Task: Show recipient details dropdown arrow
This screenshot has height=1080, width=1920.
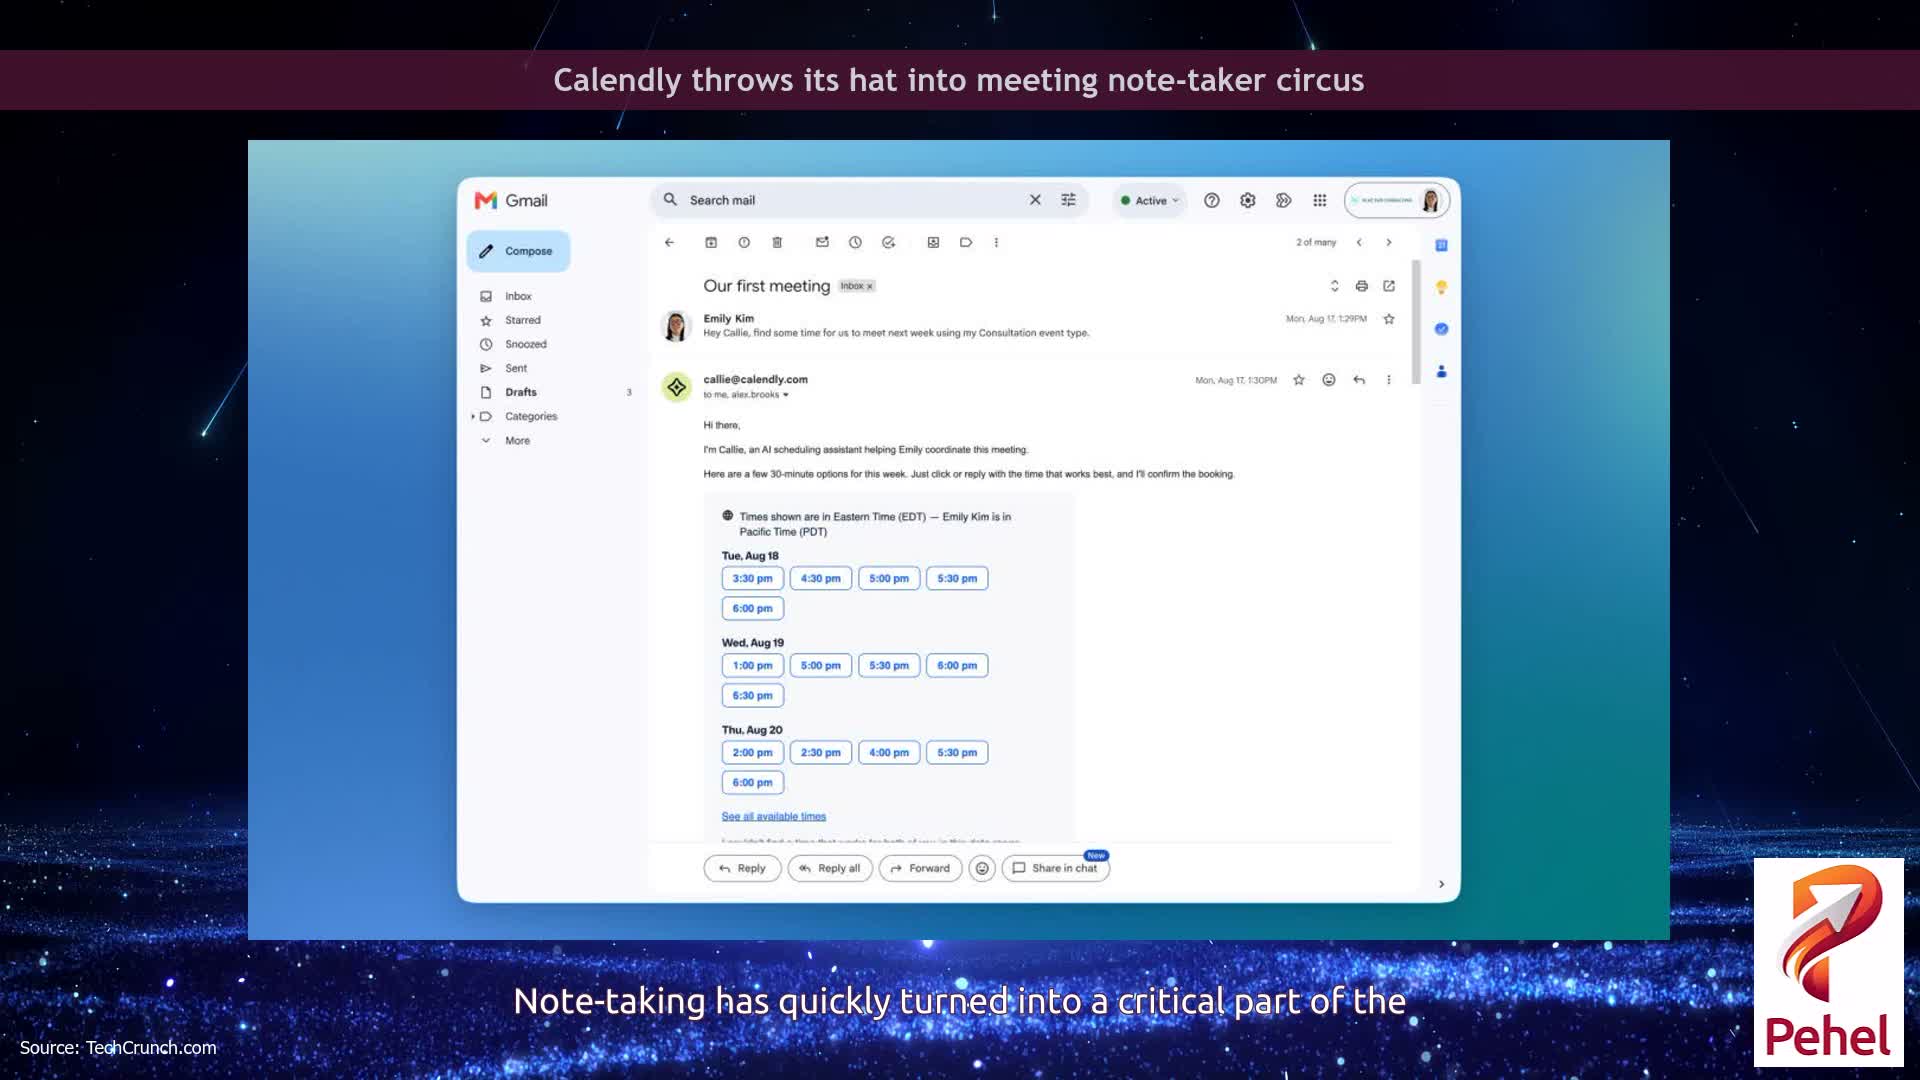Action: click(x=786, y=395)
